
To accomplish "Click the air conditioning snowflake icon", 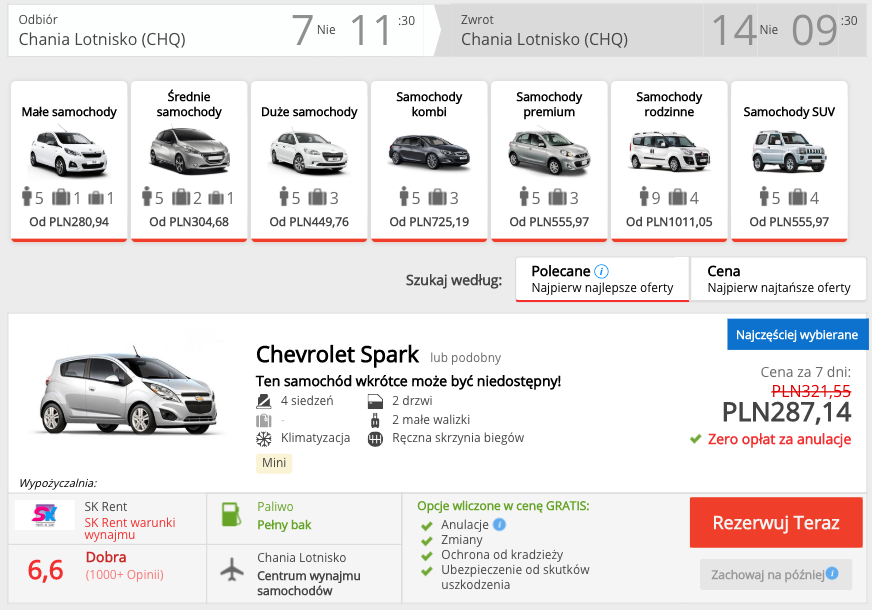I will [264, 438].
